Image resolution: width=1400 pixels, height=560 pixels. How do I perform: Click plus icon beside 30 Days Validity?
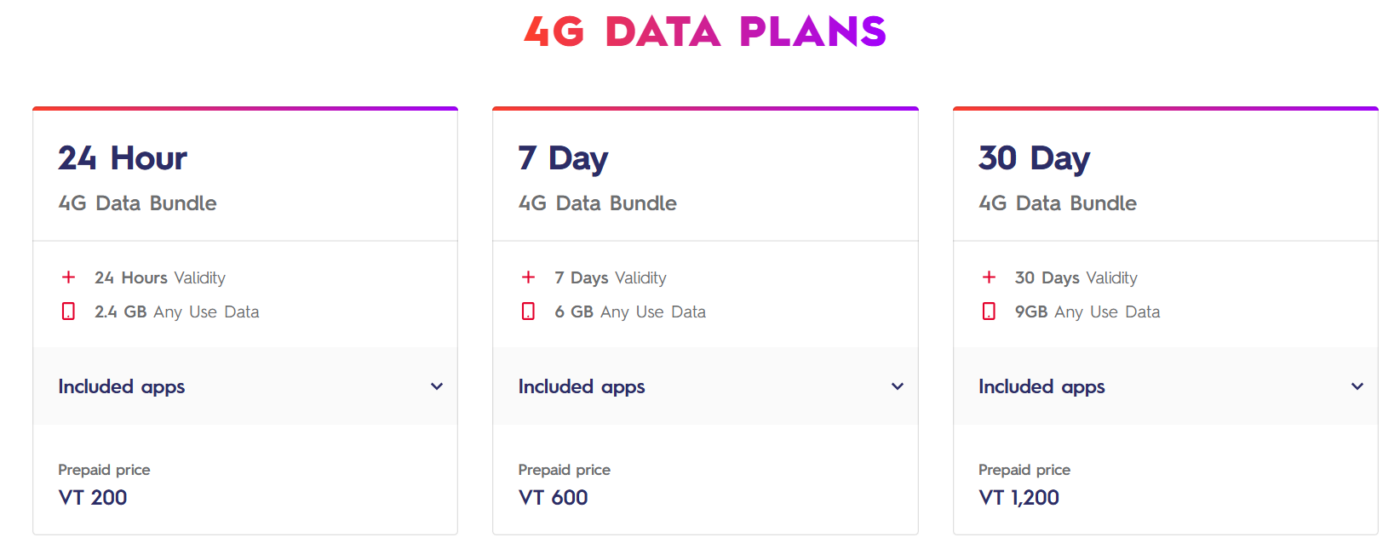tap(989, 278)
